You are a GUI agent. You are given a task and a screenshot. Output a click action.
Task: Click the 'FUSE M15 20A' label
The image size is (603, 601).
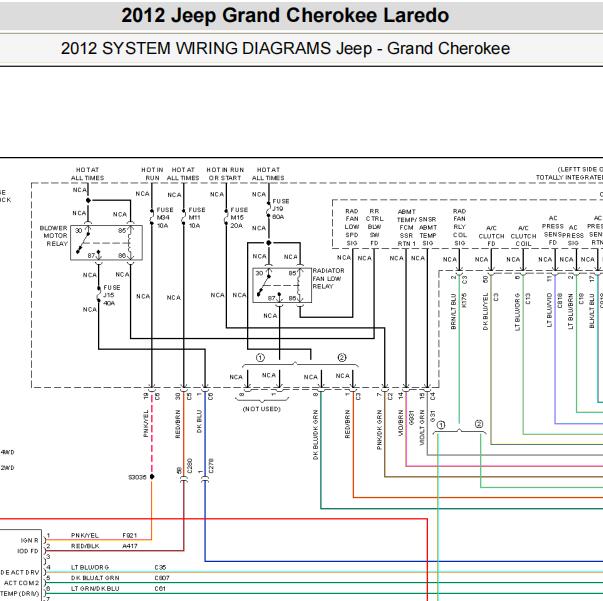point(238,218)
